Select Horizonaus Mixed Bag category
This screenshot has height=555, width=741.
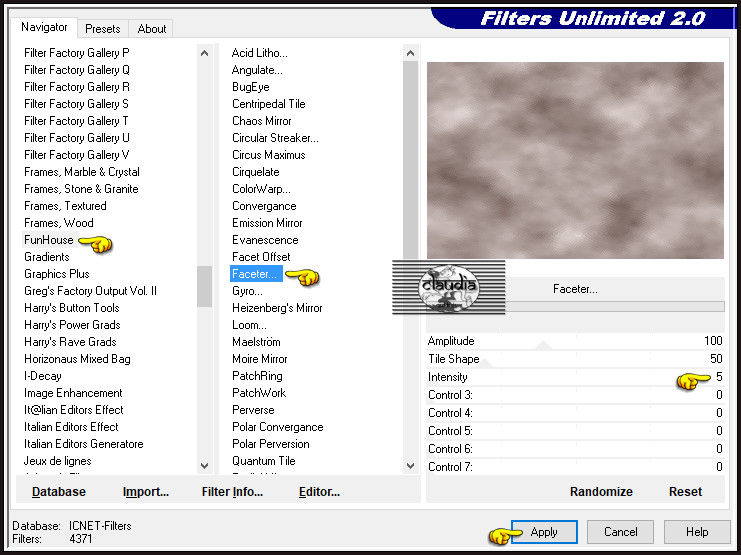pos(78,359)
